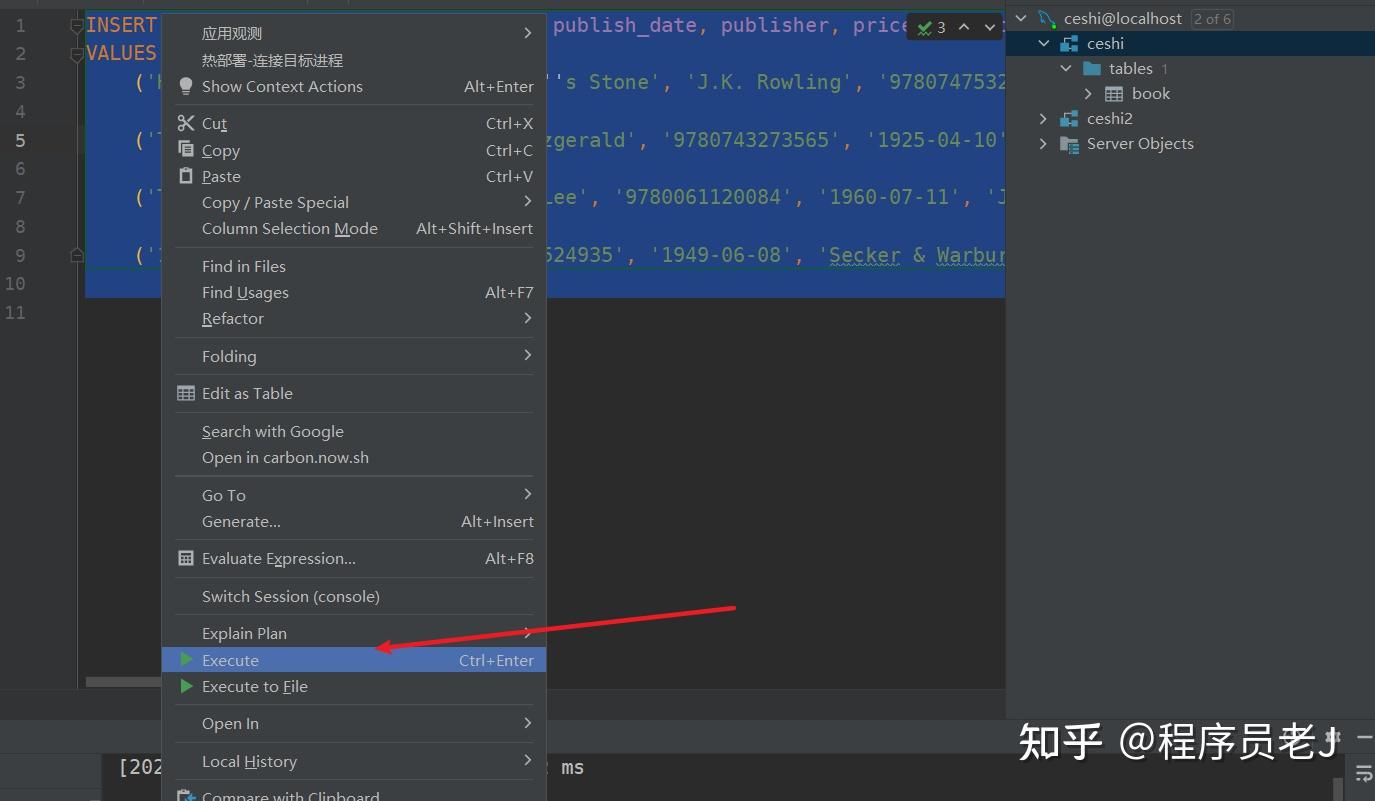Click the fold arrow beside line 2
This screenshot has width=1375, height=801.
77,53
